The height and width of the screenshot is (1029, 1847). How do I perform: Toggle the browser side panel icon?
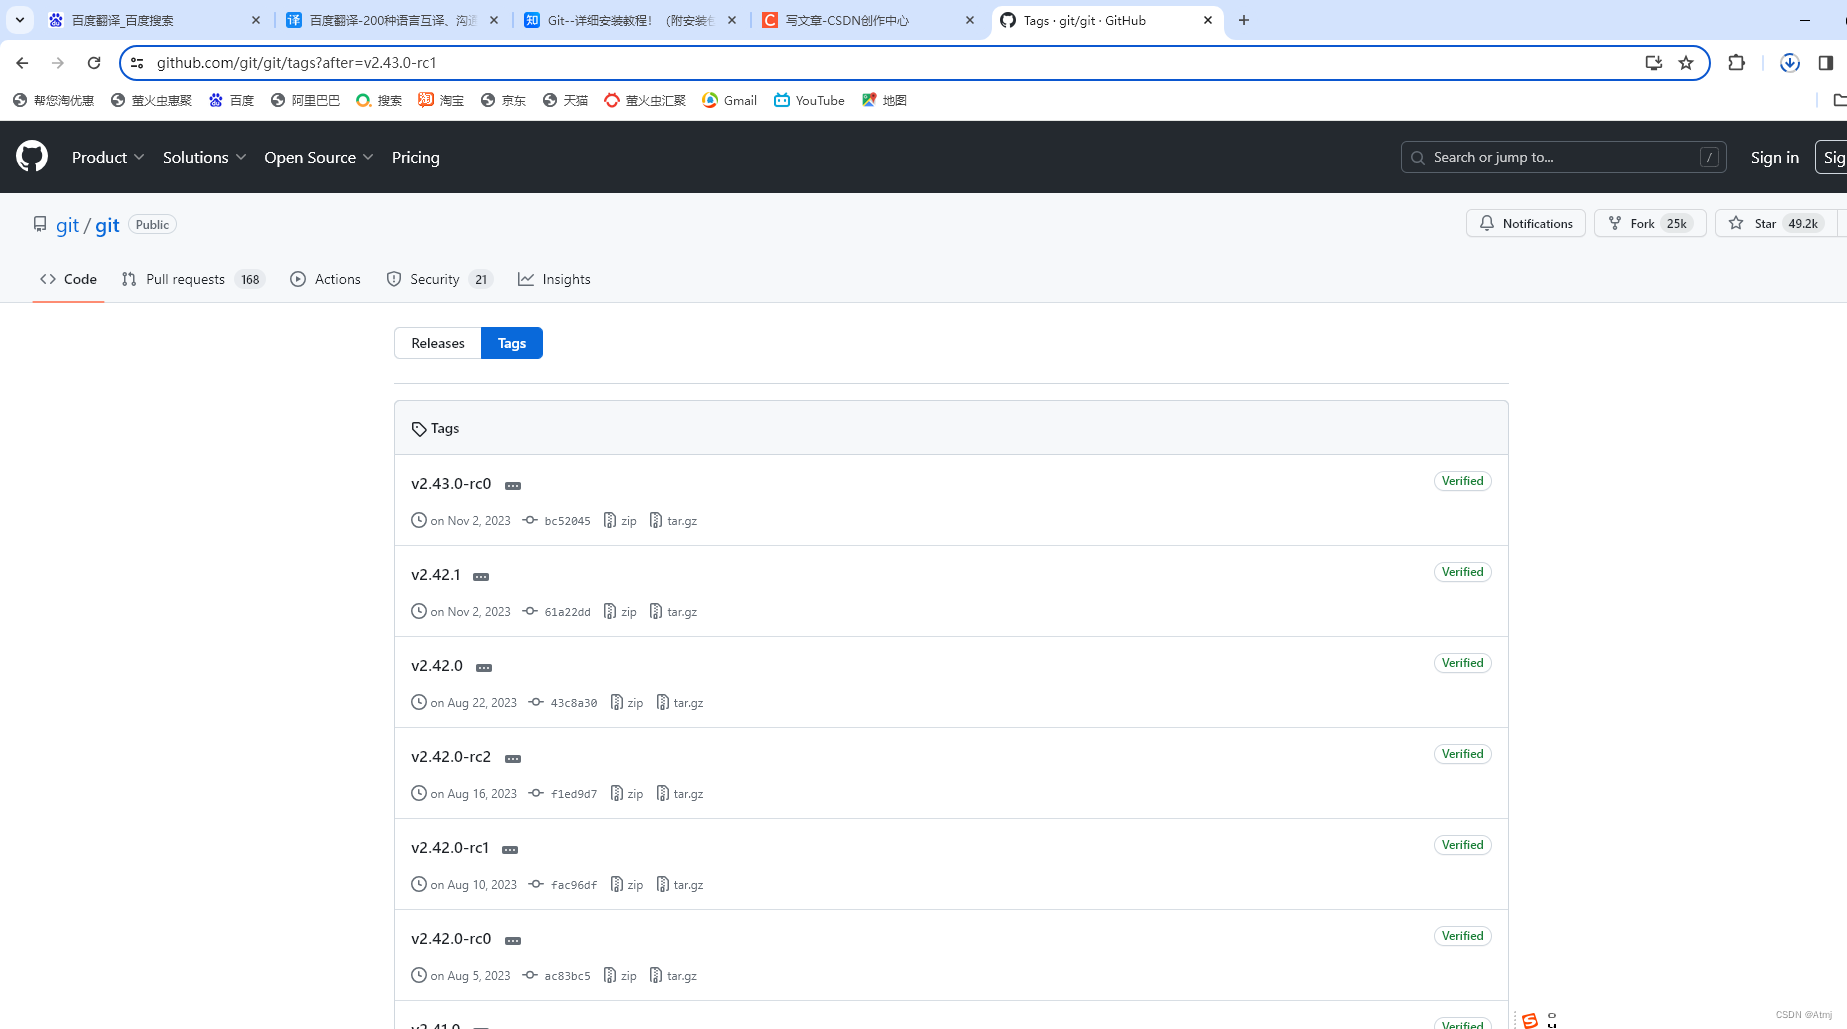pos(1826,63)
